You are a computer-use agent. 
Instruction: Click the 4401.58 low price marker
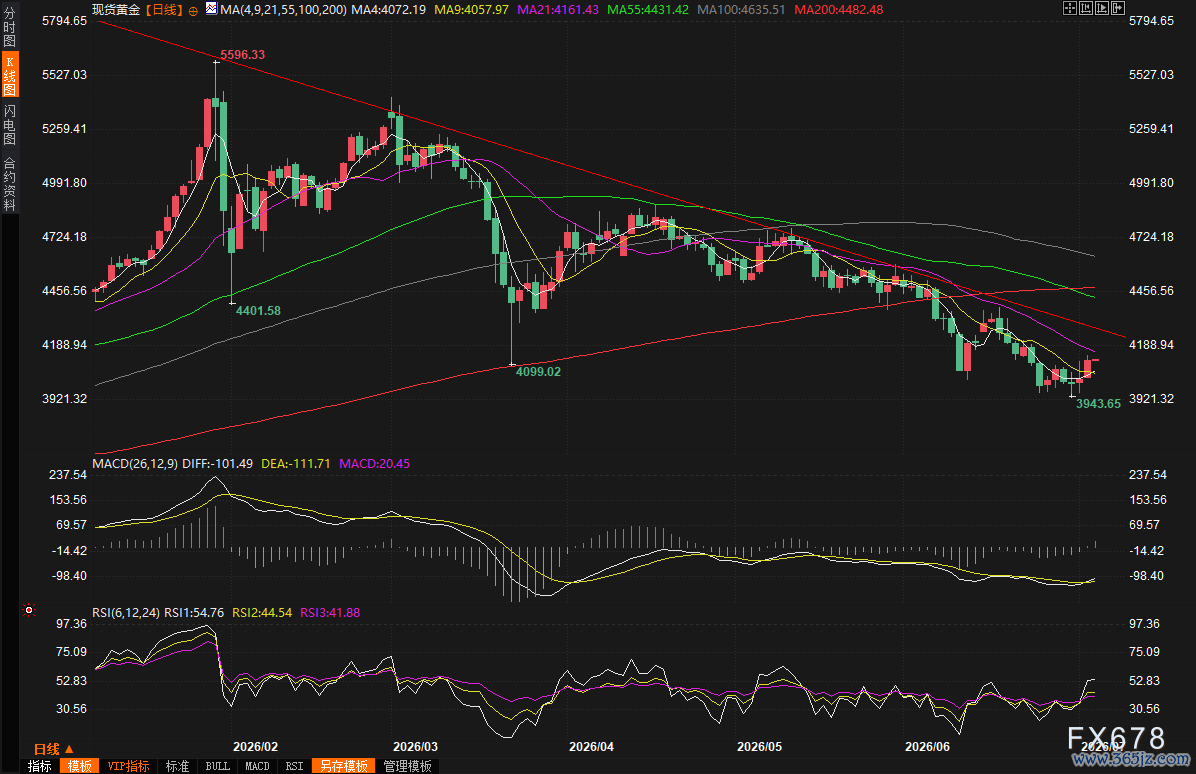pyautogui.click(x=258, y=310)
